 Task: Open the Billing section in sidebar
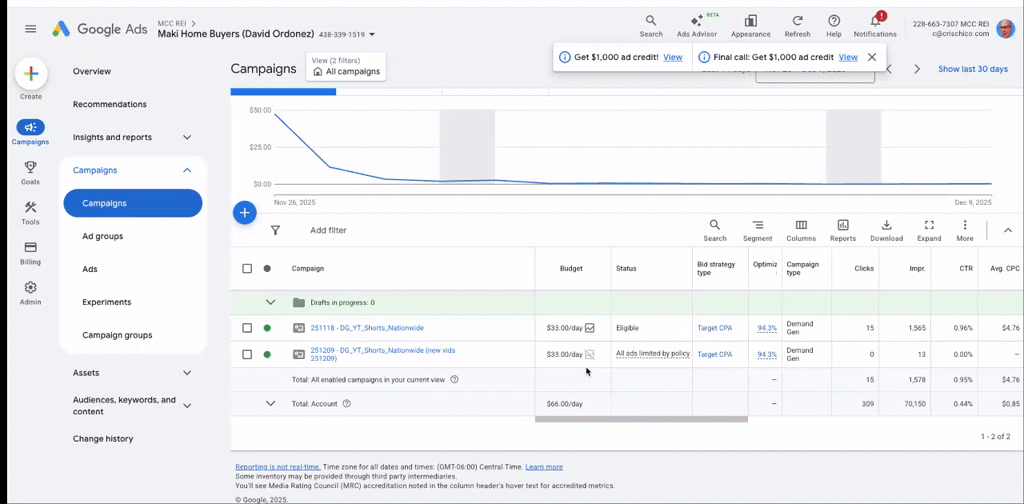[x=30, y=252]
